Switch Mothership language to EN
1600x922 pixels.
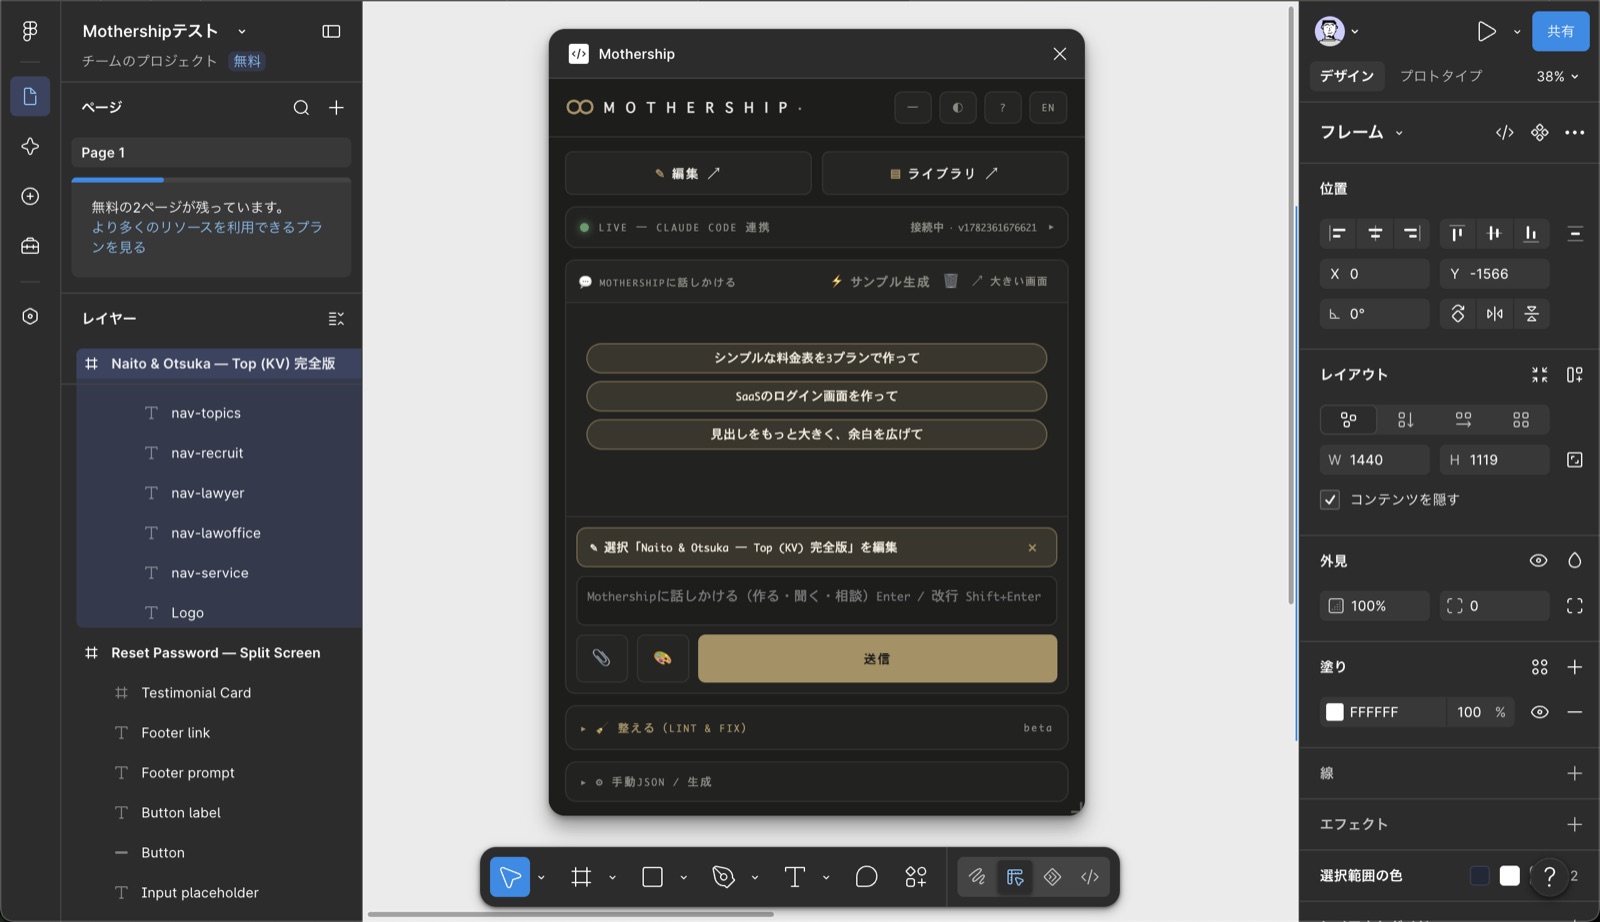pyautogui.click(x=1048, y=107)
